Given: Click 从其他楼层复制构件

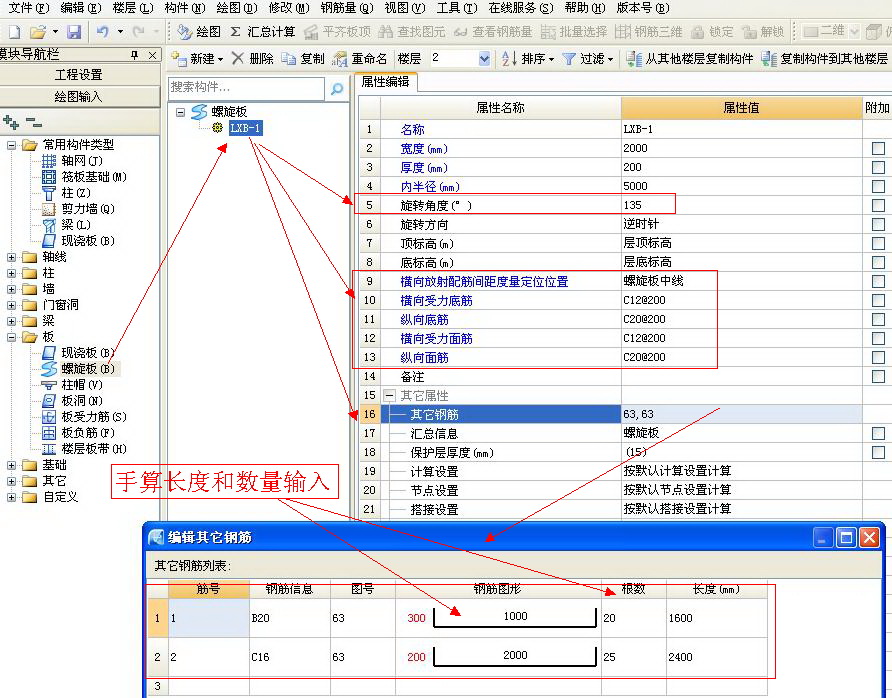Looking at the screenshot, I should point(689,59).
